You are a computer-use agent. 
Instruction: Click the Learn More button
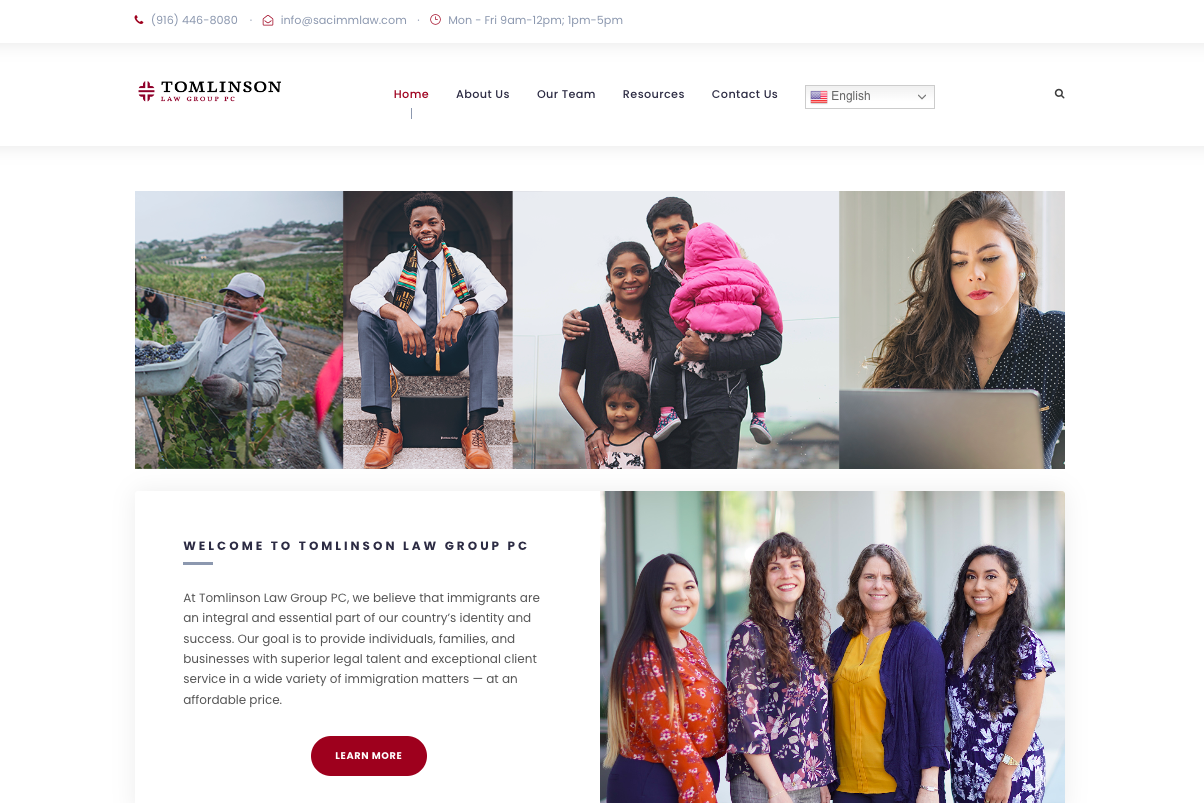369,756
